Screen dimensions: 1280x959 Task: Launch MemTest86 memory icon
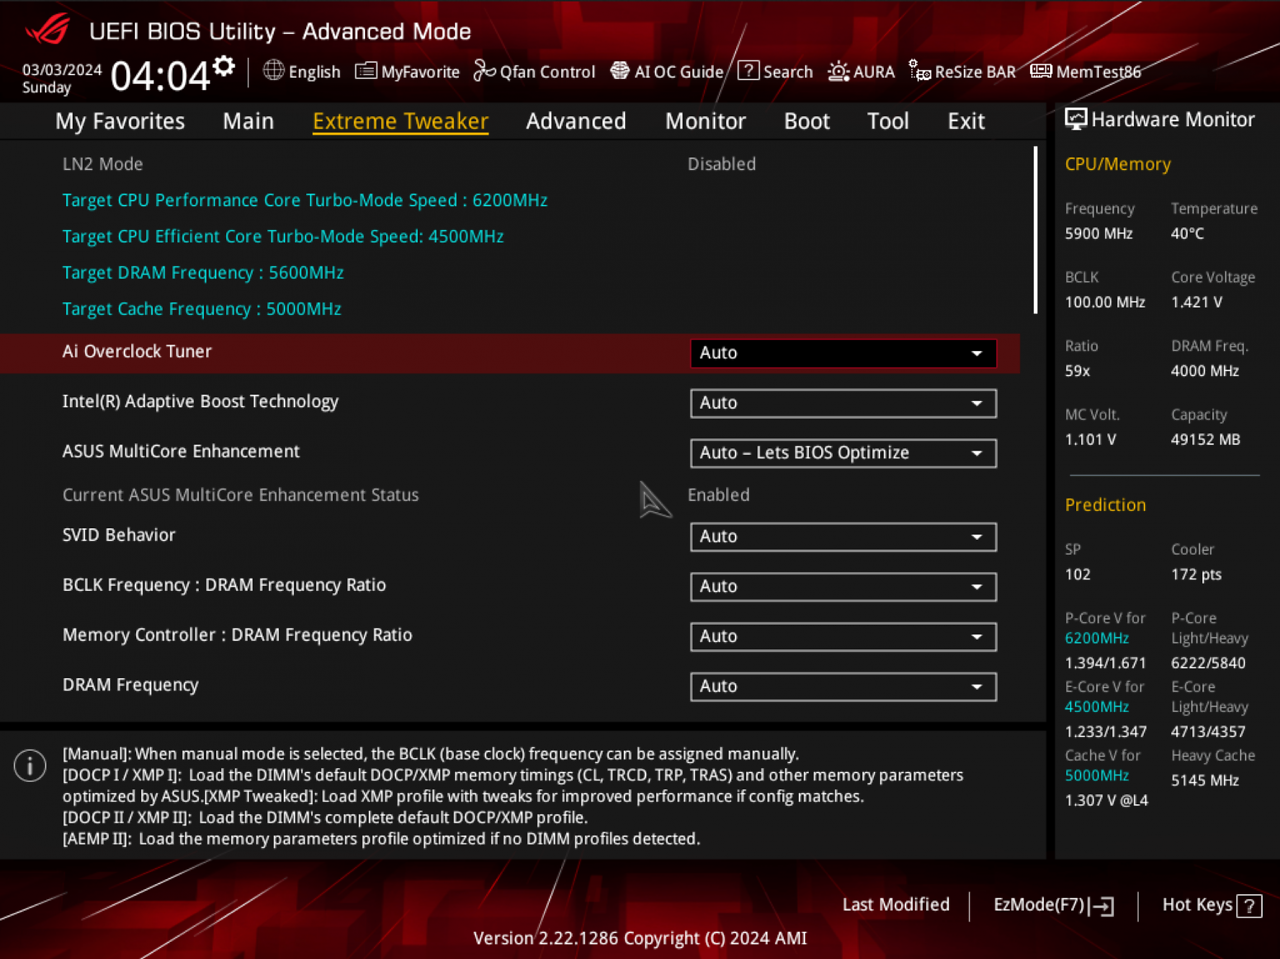[x=1041, y=71]
